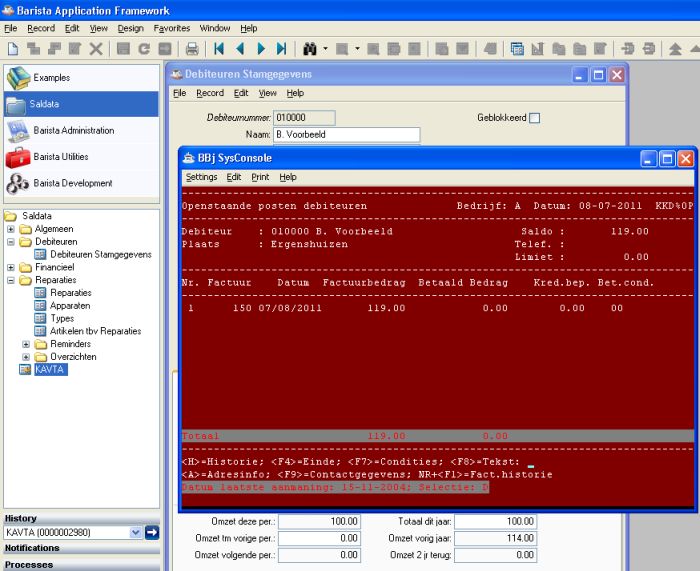Open Barista Utilities toolbox icon

coord(18,157)
